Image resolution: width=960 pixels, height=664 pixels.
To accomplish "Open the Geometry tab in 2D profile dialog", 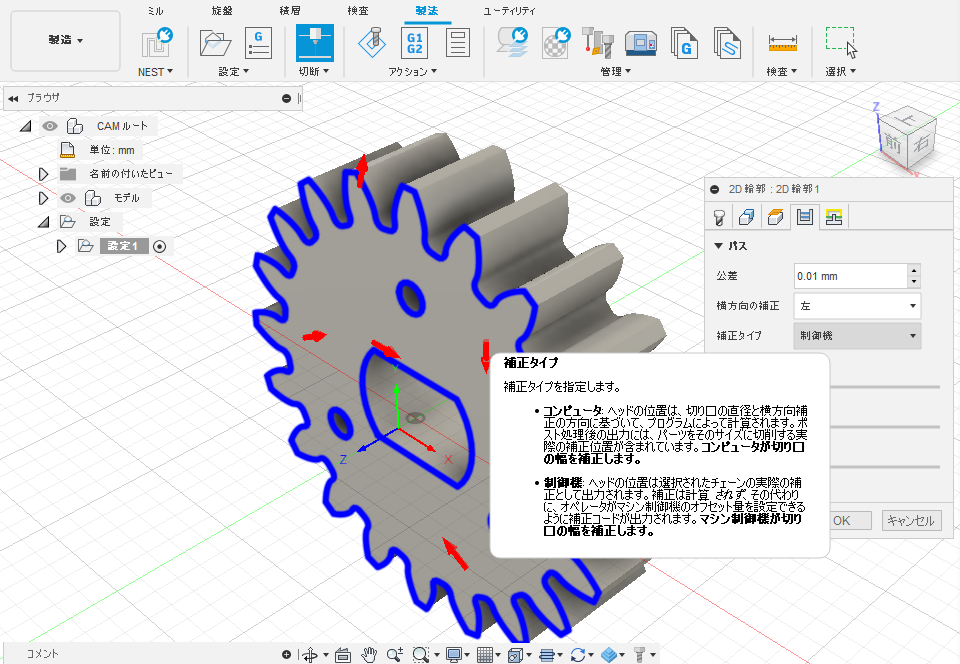I will (747, 217).
